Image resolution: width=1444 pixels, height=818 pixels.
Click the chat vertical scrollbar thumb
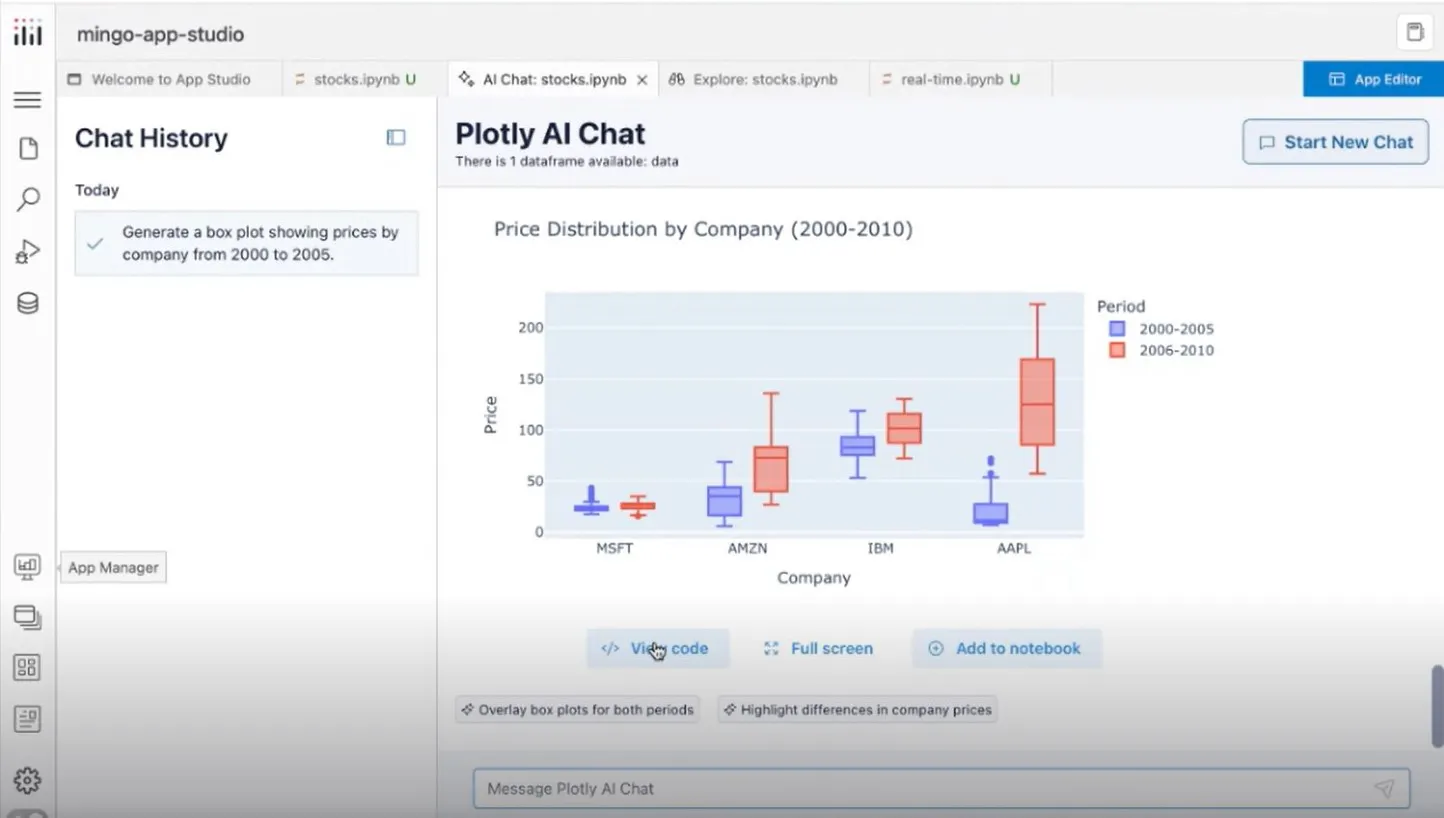(x=1437, y=706)
